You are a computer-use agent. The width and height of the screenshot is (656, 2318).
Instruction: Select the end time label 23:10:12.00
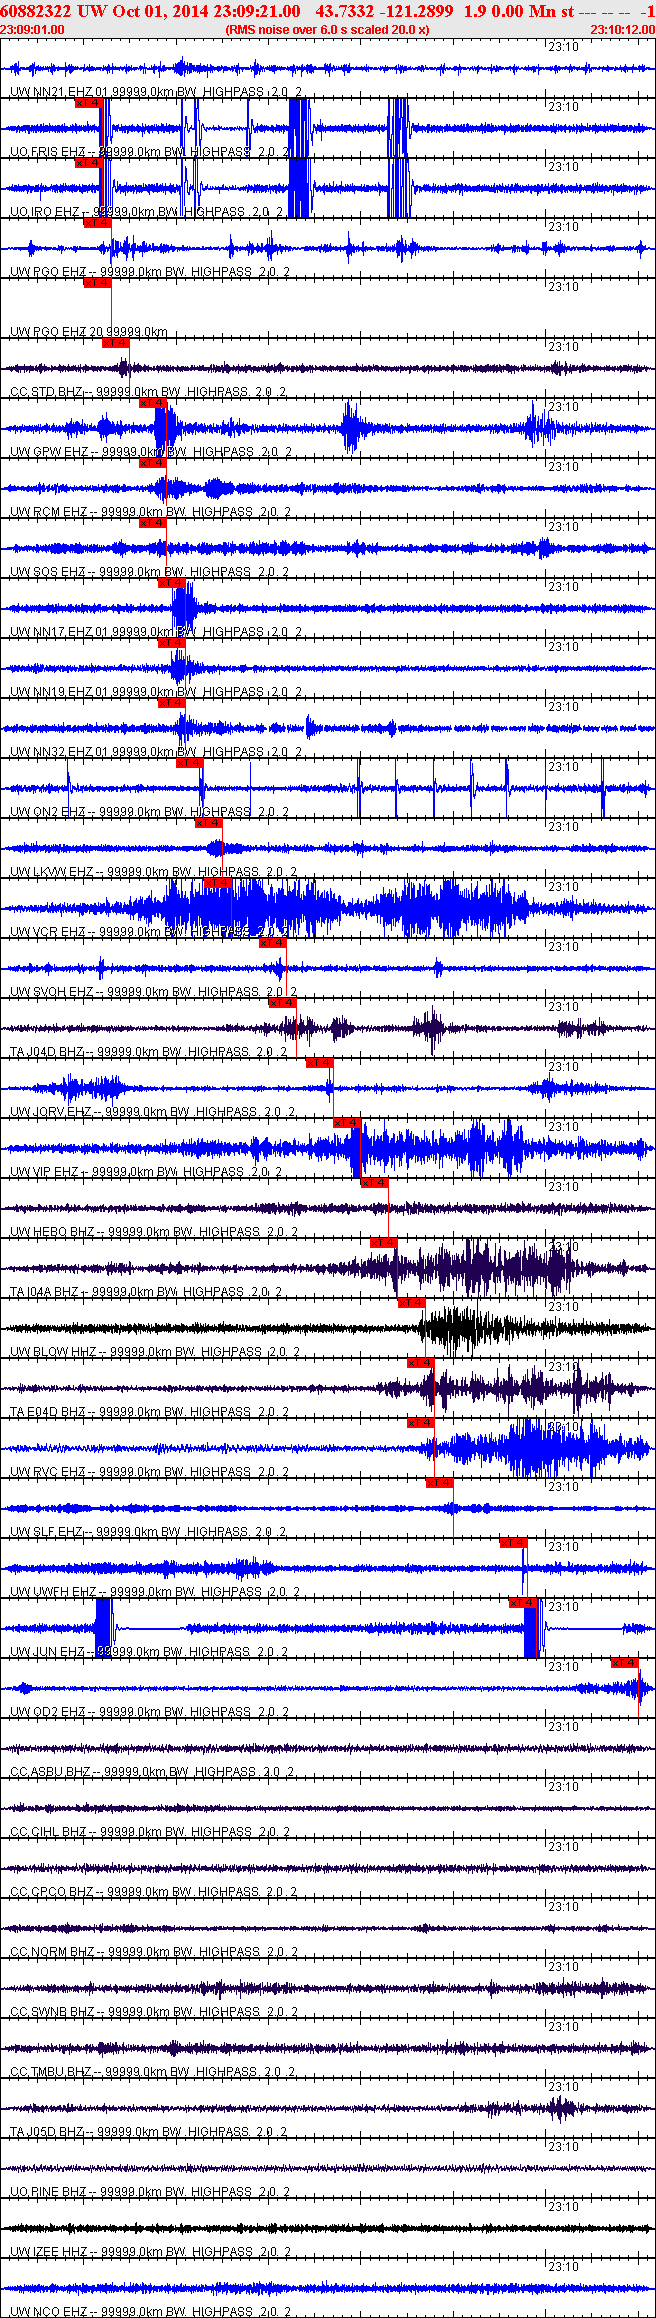pos(622,29)
